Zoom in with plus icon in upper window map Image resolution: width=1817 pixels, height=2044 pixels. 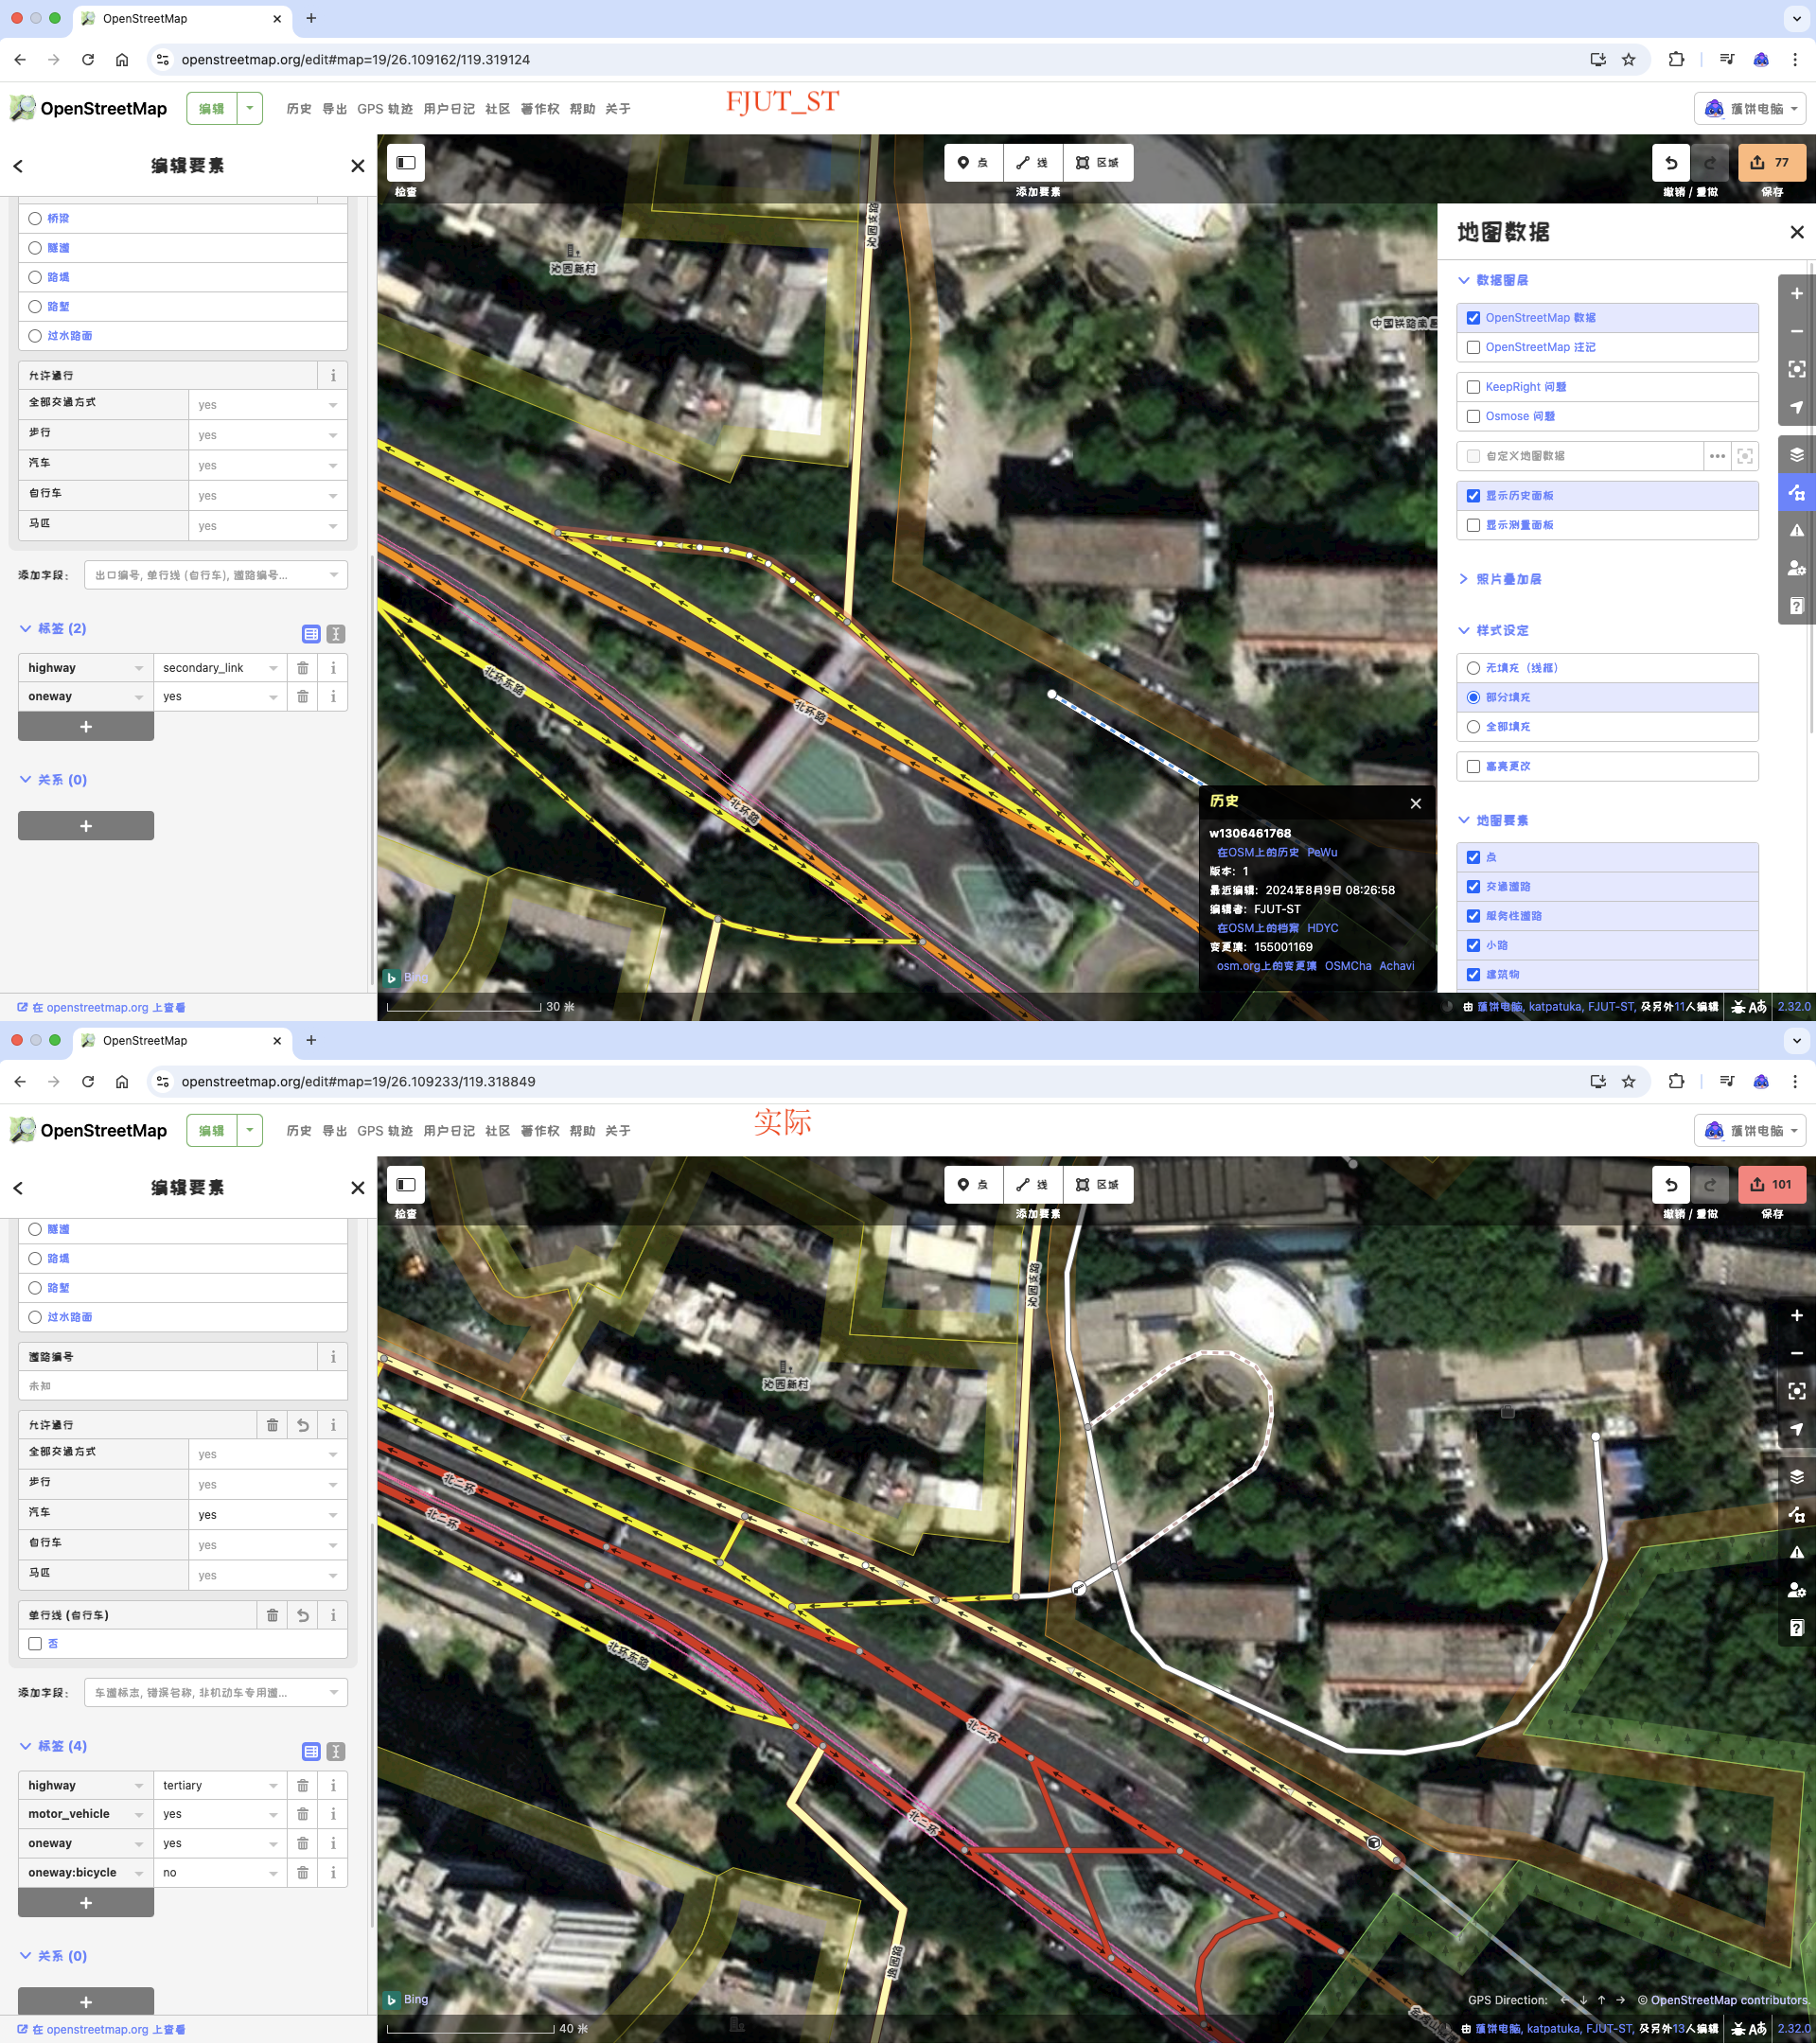[x=1796, y=294]
